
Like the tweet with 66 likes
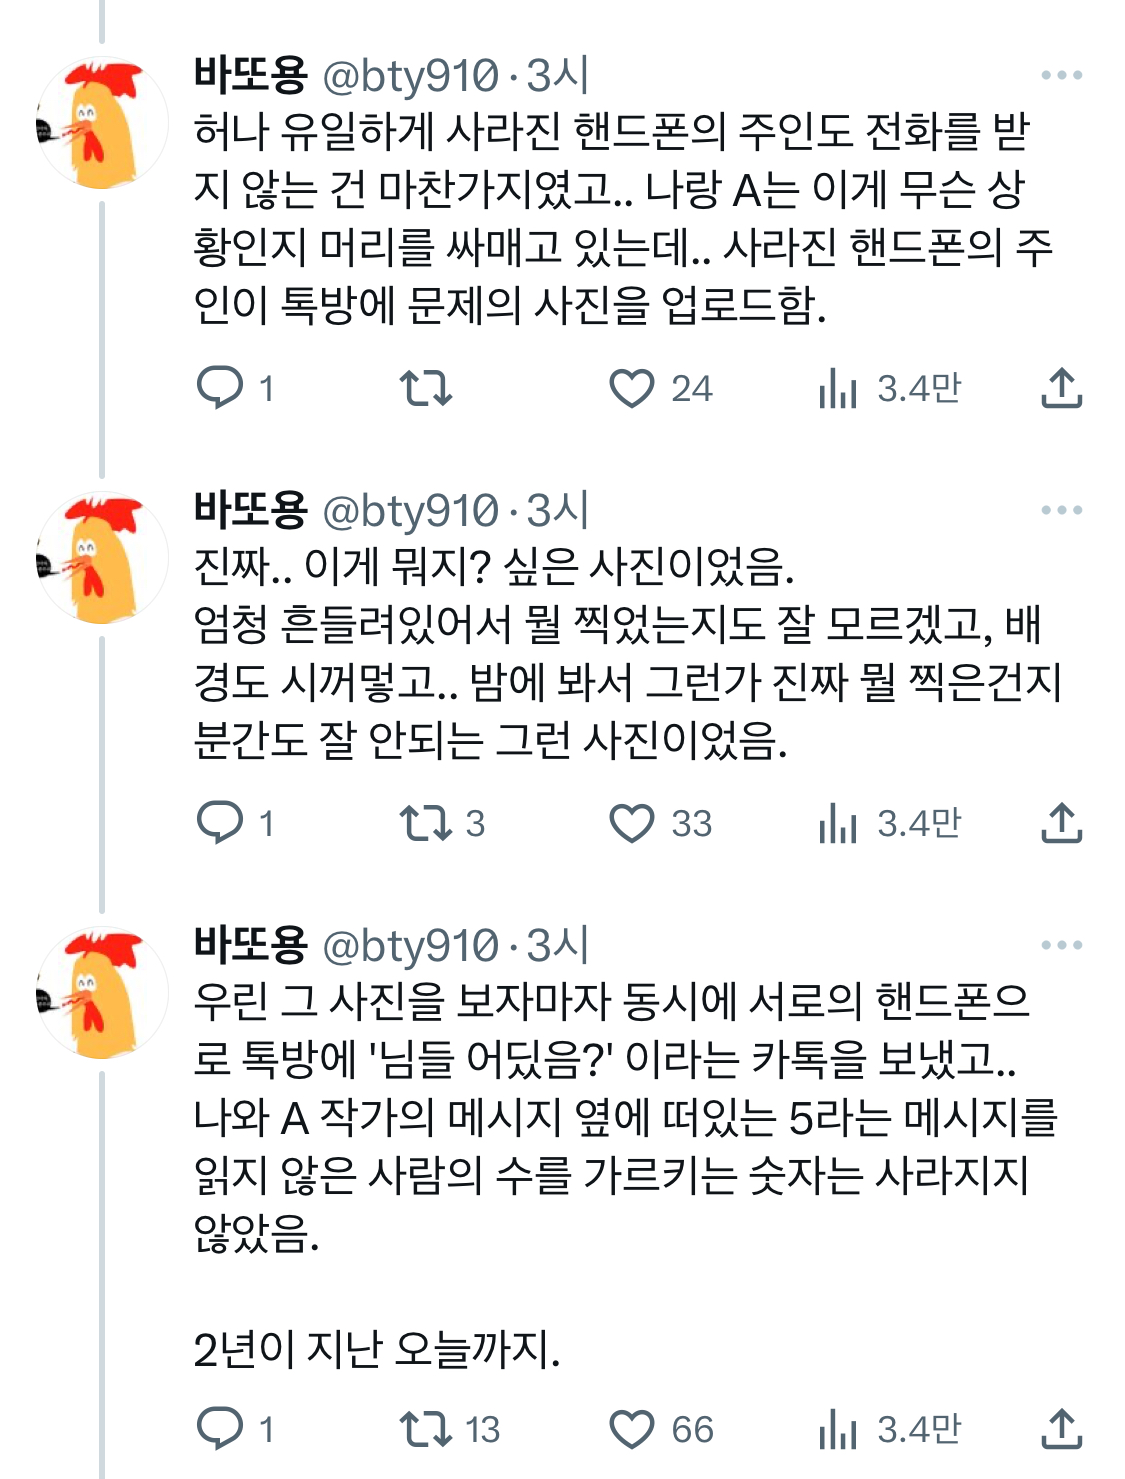click(632, 1429)
